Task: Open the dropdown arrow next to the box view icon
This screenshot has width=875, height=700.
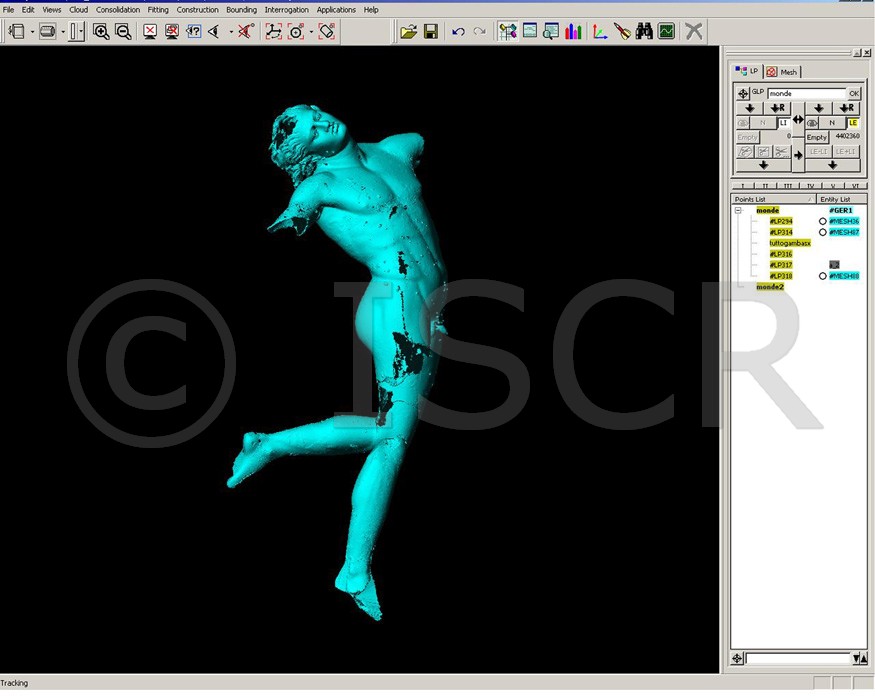Action: (32, 32)
